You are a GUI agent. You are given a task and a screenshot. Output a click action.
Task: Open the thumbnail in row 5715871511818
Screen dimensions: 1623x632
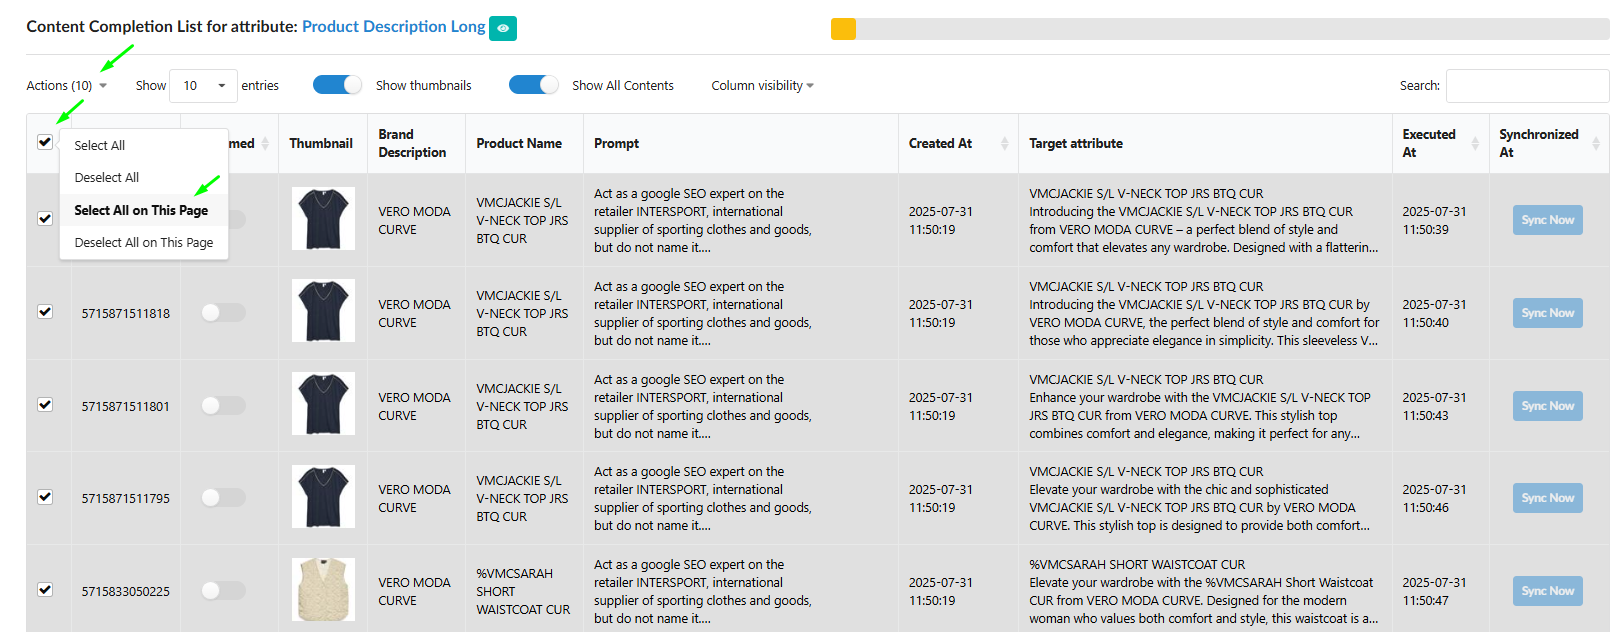pyautogui.click(x=323, y=311)
